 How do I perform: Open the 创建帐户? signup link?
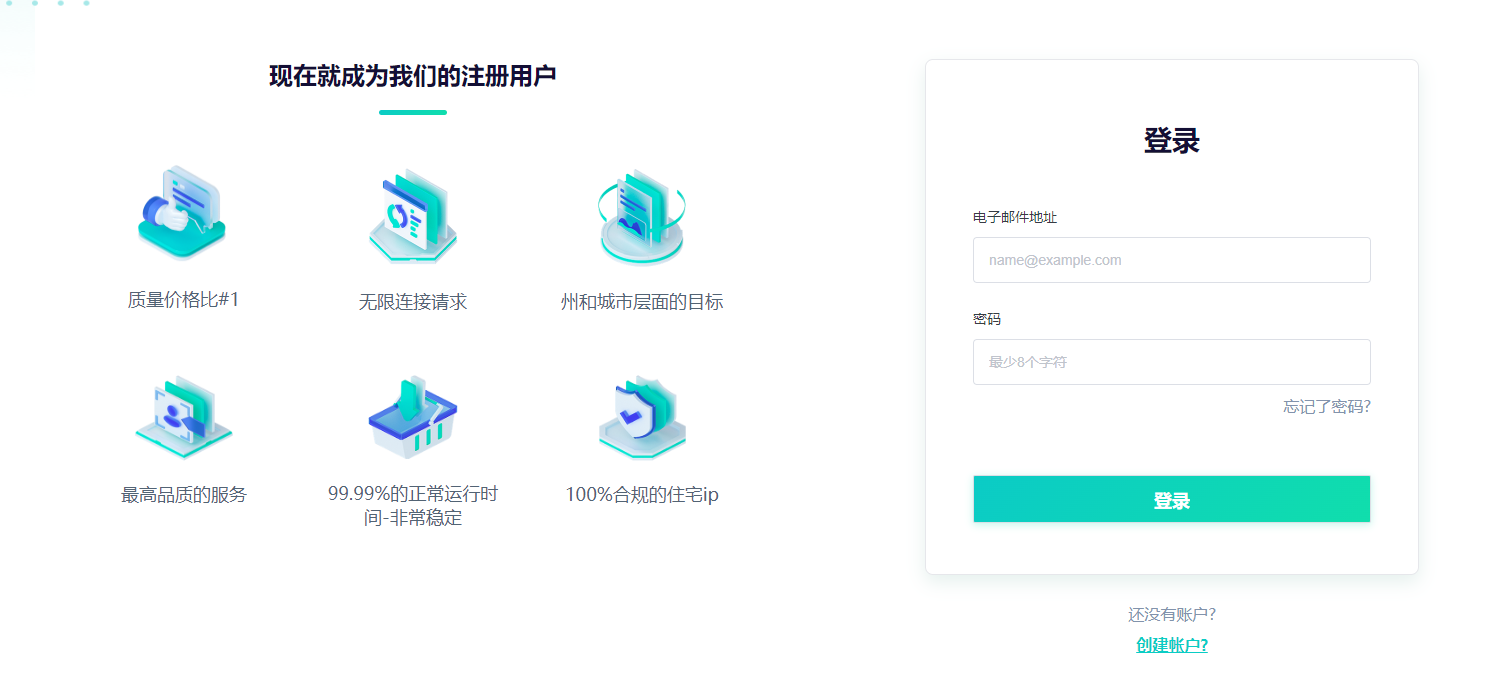[x=1171, y=645]
